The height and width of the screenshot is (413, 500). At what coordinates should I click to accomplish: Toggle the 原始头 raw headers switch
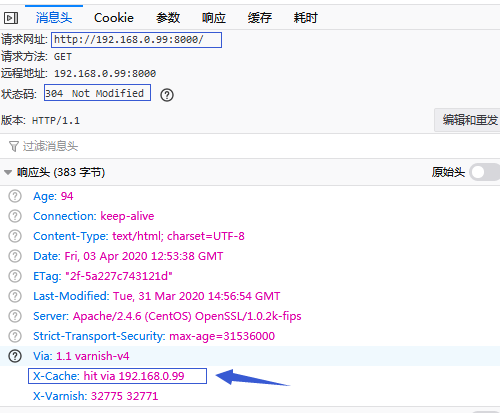(484, 172)
